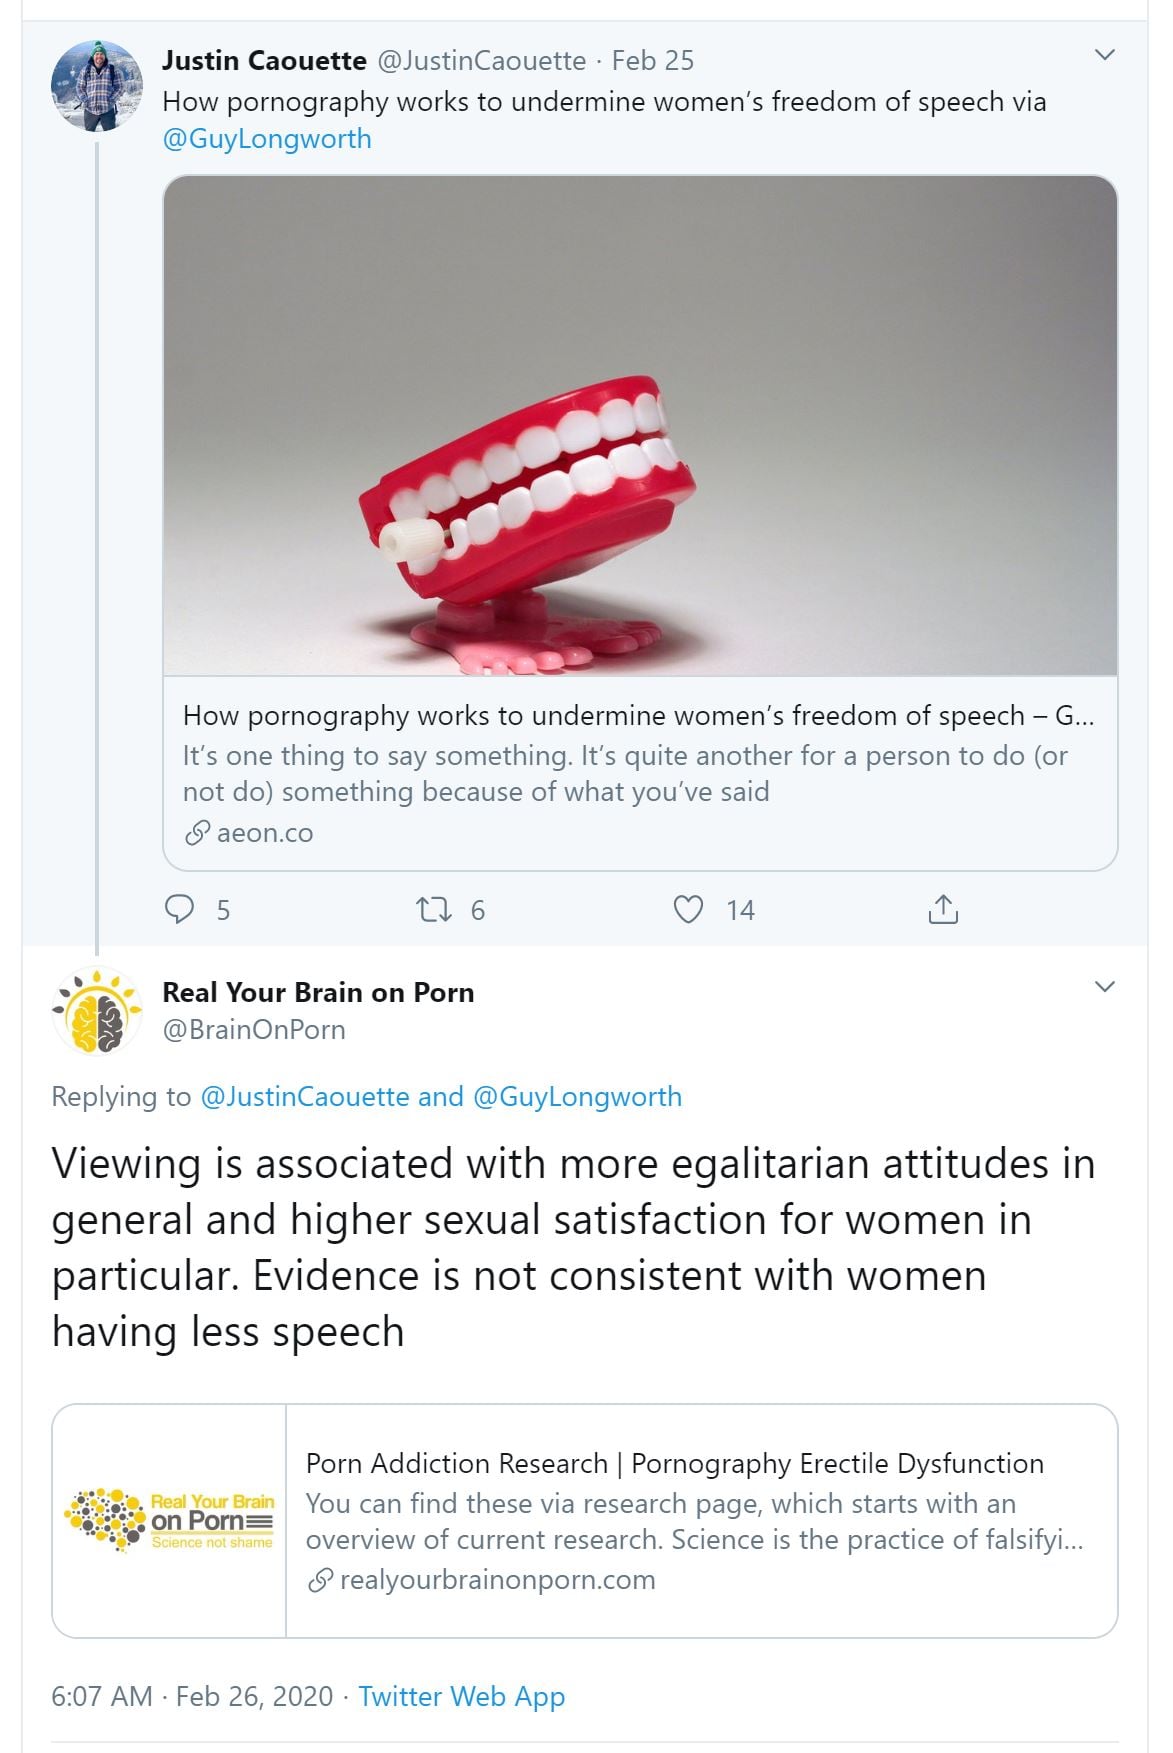Screen dimensions: 1173x1753
Task: Retweet Justin Caouette's tweet
Action: tap(434, 909)
